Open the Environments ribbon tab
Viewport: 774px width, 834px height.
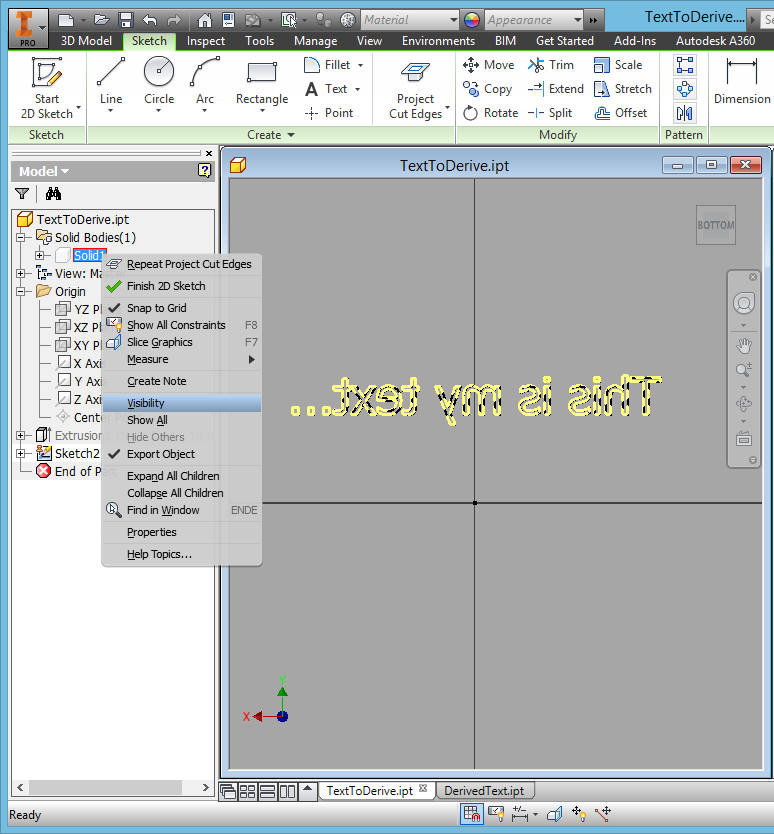438,41
